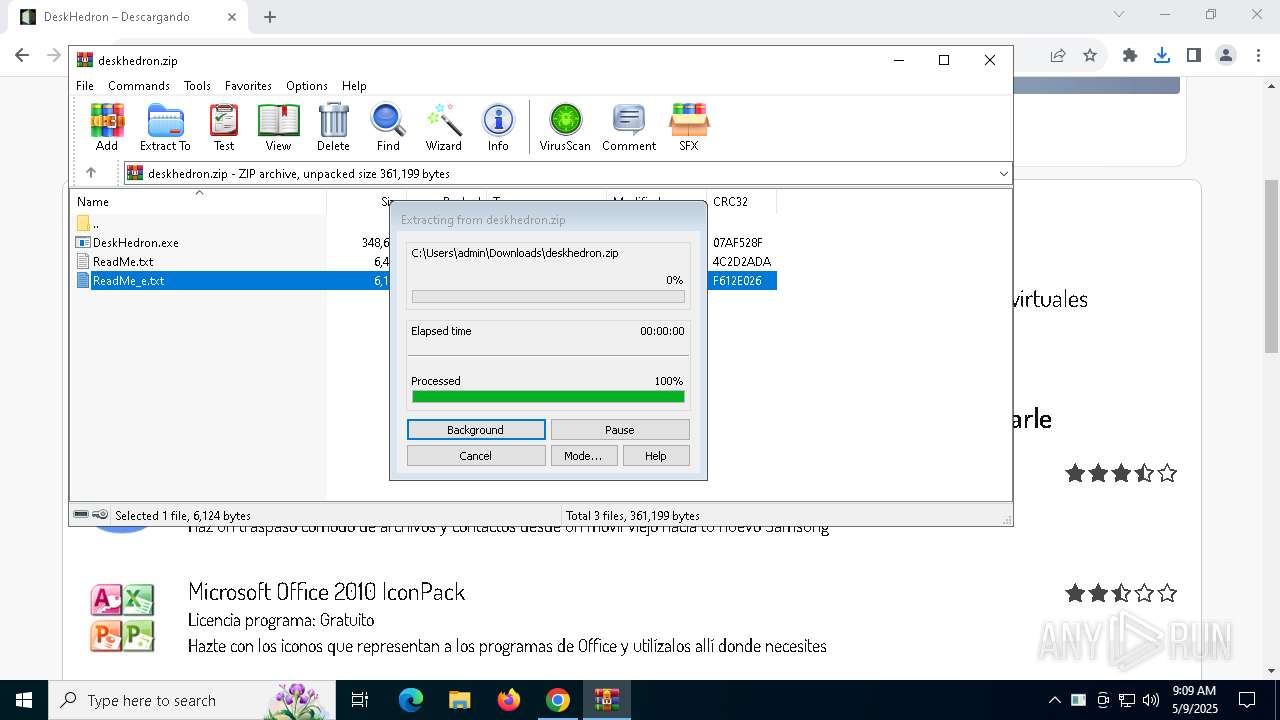Click the SFX toolbar icon

pos(689,127)
